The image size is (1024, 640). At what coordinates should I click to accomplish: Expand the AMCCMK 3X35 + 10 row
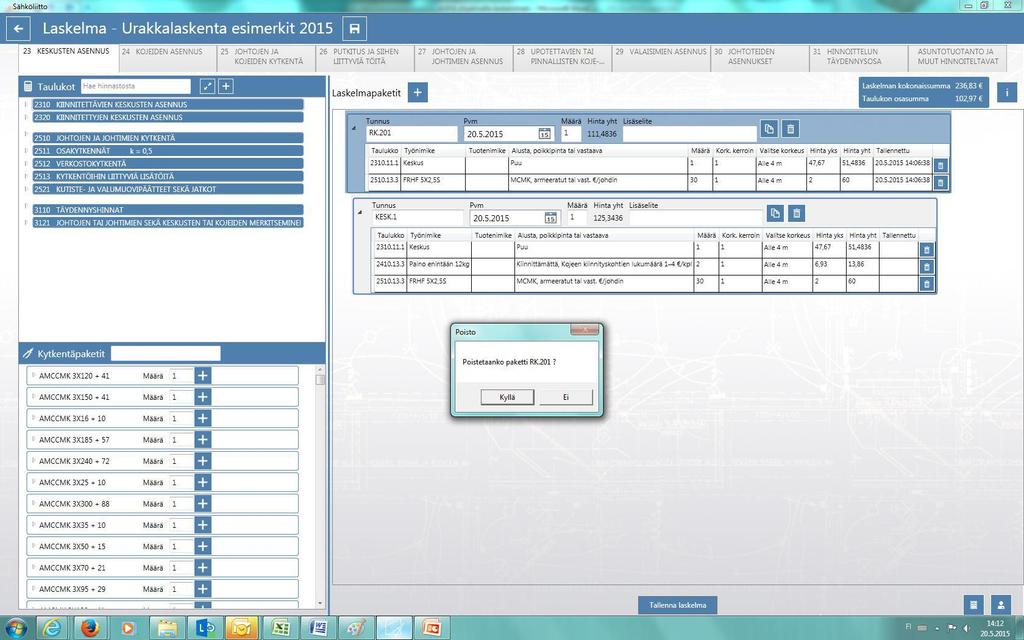[33, 524]
